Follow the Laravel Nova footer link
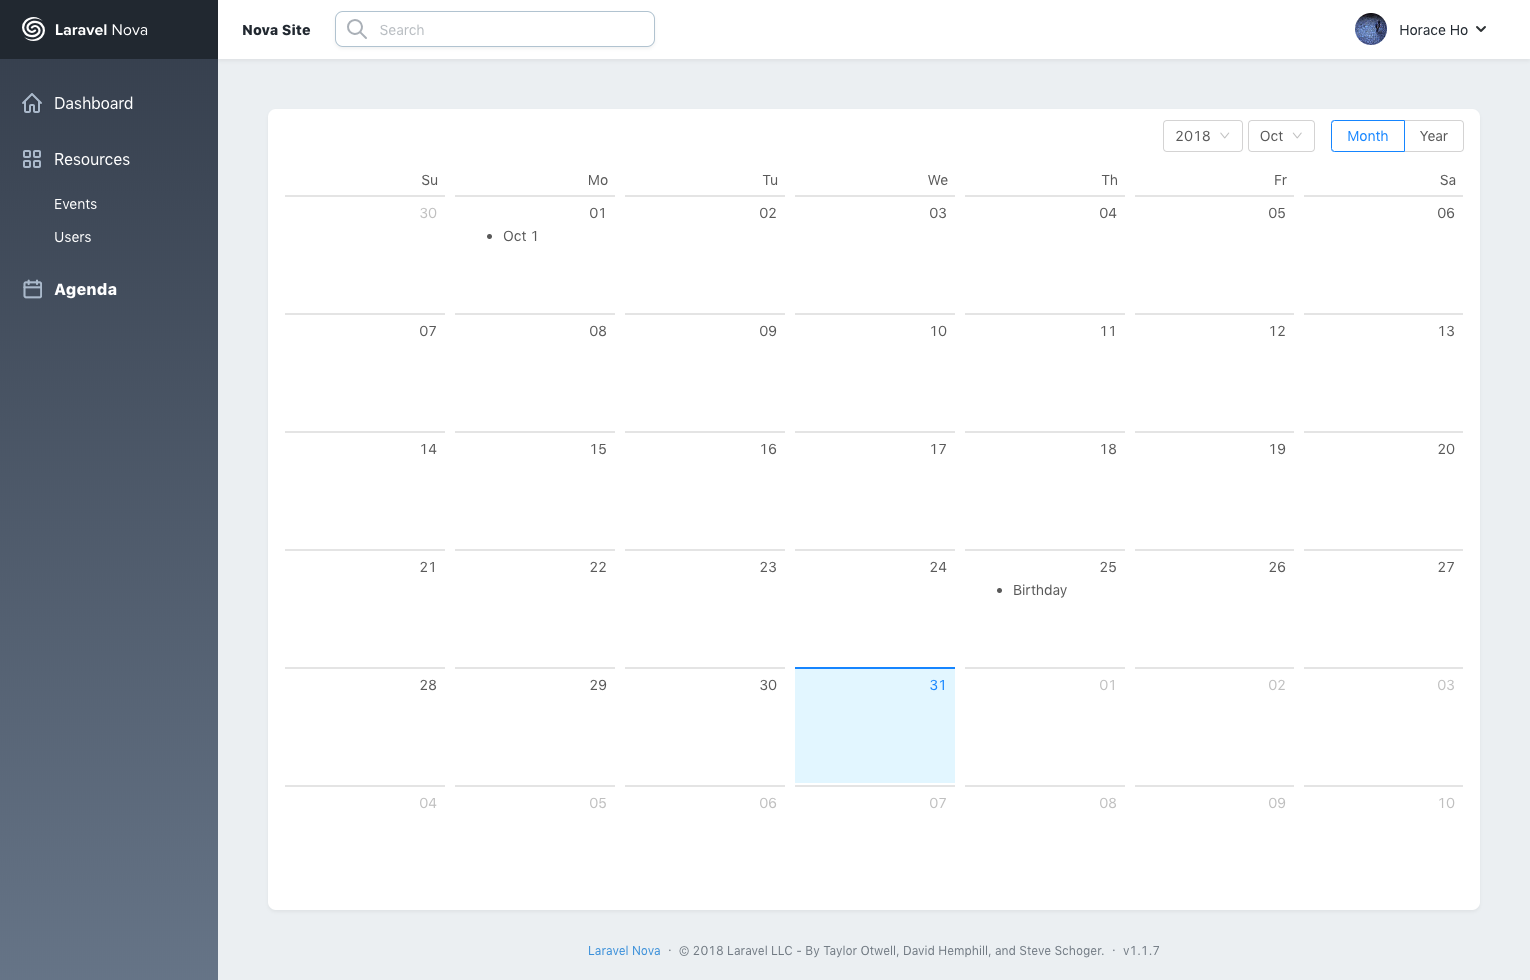 pos(623,951)
